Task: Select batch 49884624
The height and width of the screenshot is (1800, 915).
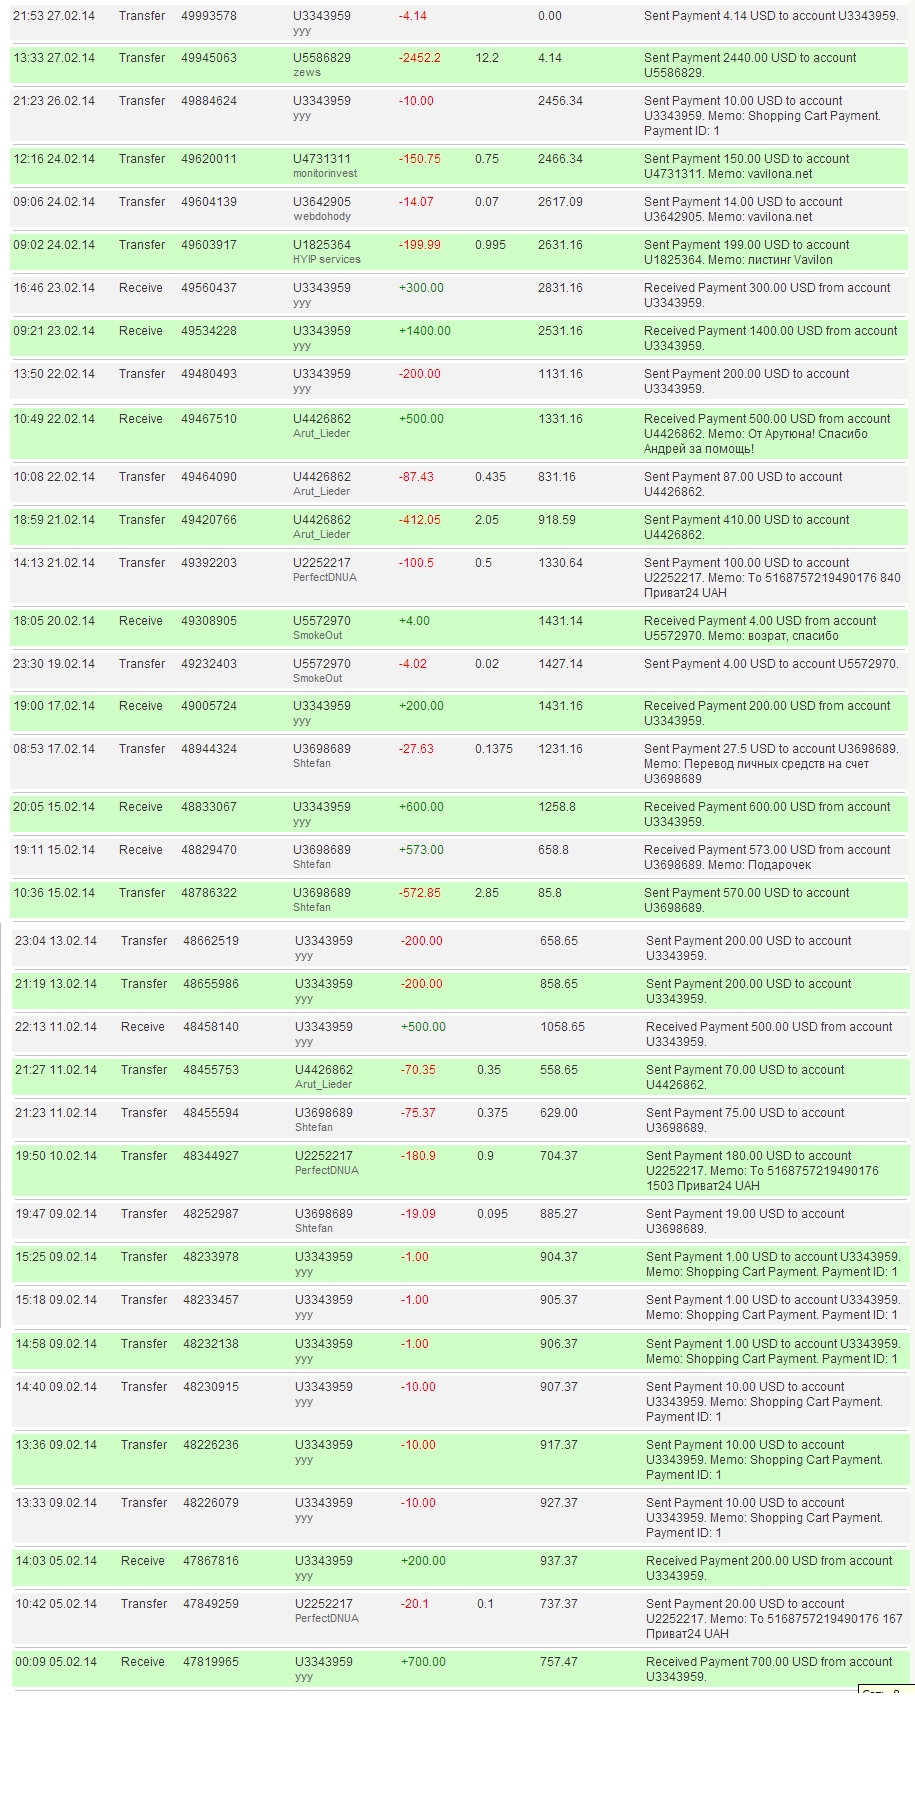Action: pyautogui.click(x=209, y=101)
